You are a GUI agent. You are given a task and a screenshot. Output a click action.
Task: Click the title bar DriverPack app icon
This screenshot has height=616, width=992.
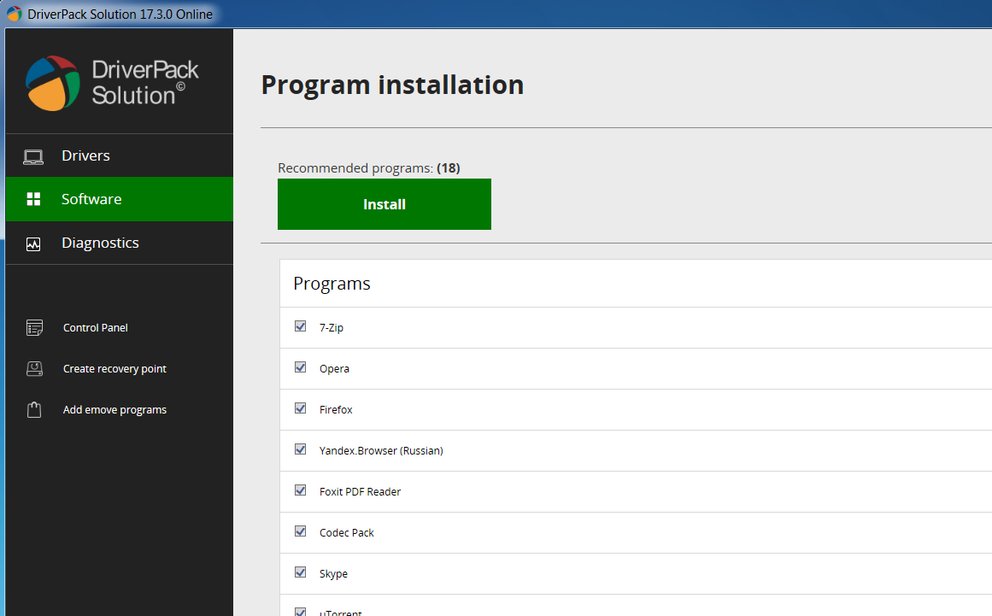[x=14, y=13]
